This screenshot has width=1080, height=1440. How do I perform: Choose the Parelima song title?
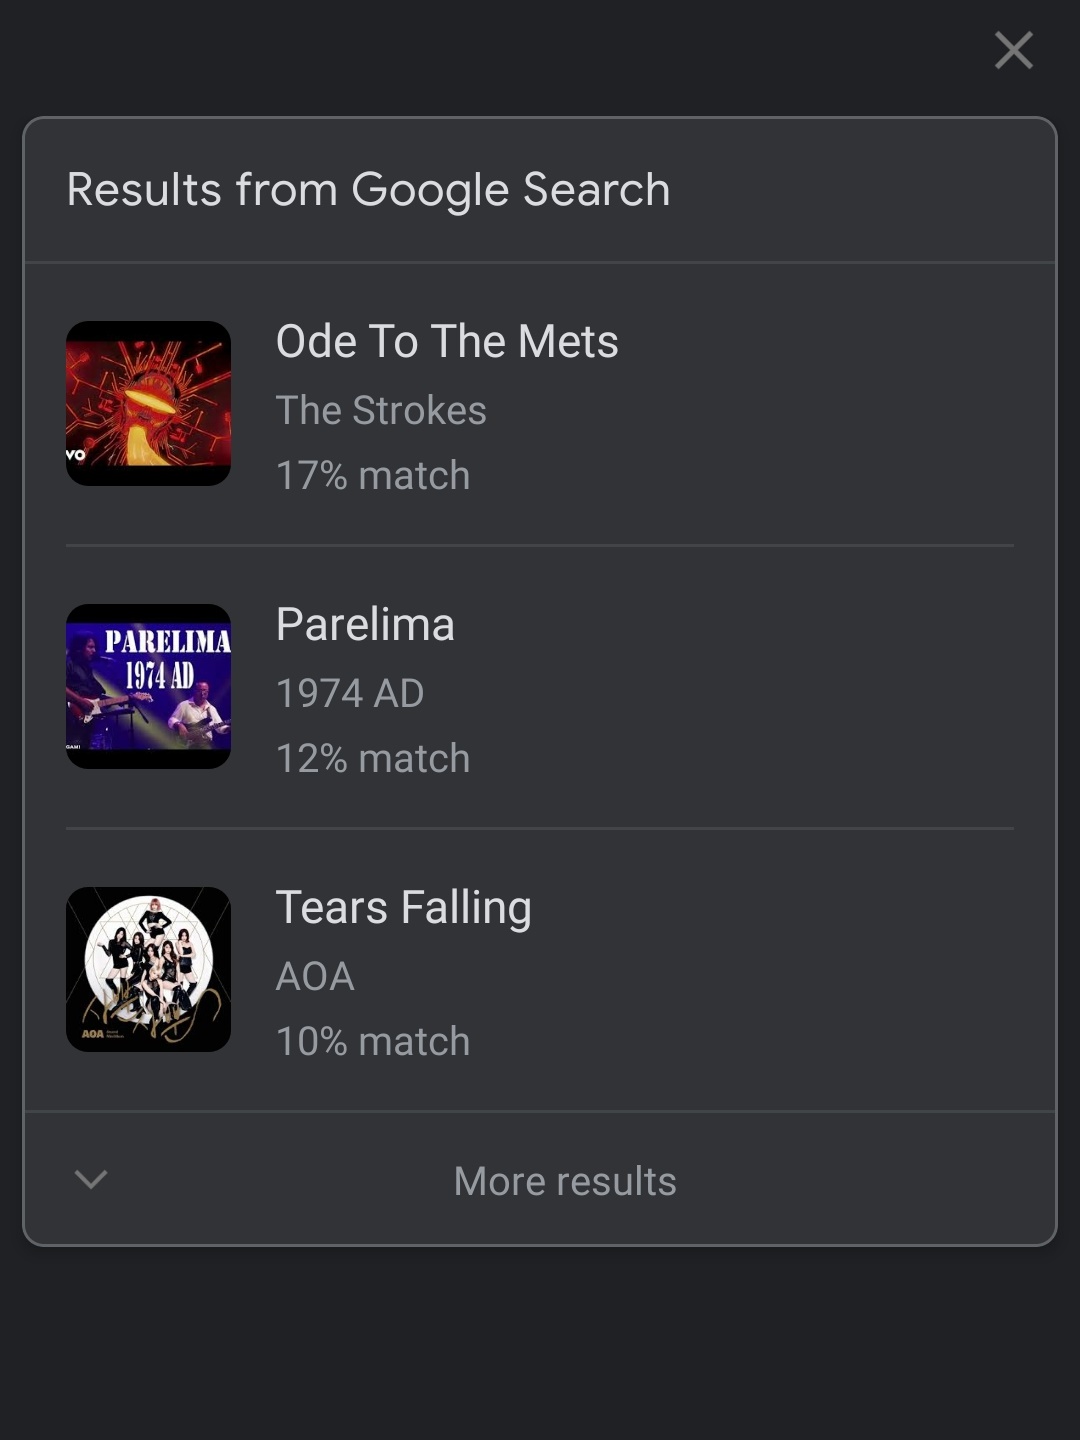[365, 625]
